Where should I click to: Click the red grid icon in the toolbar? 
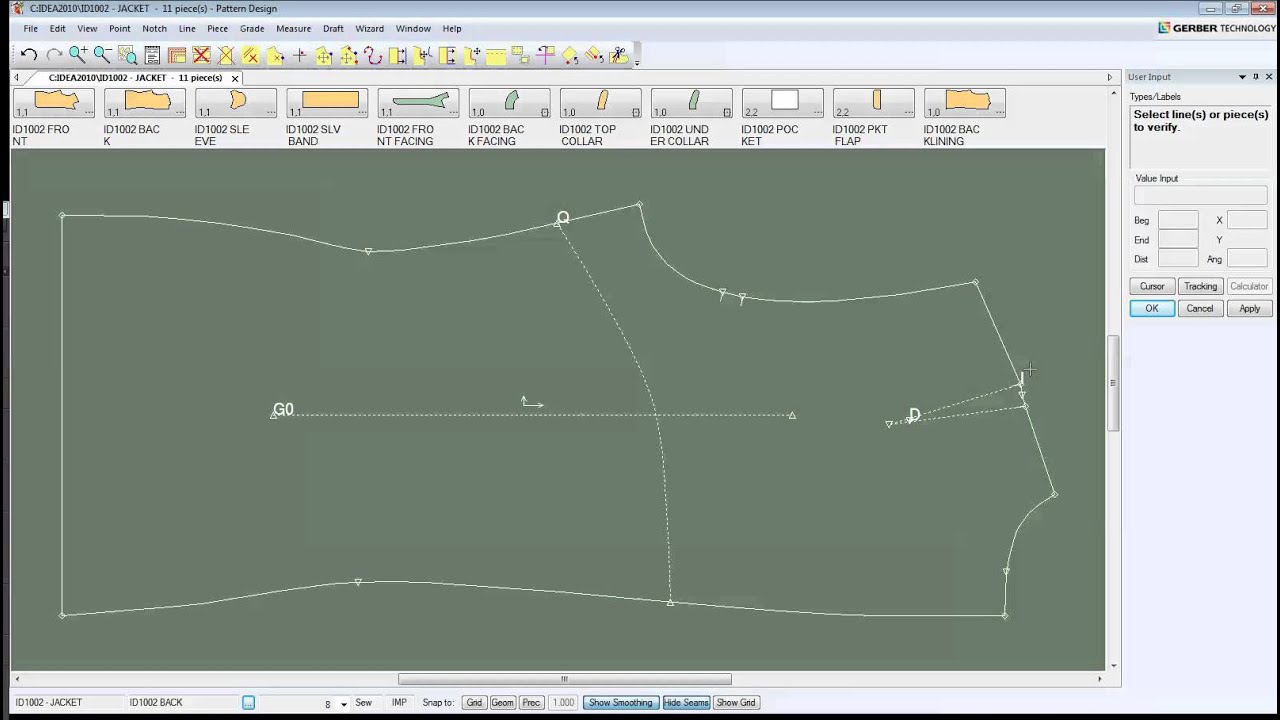click(177, 55)
